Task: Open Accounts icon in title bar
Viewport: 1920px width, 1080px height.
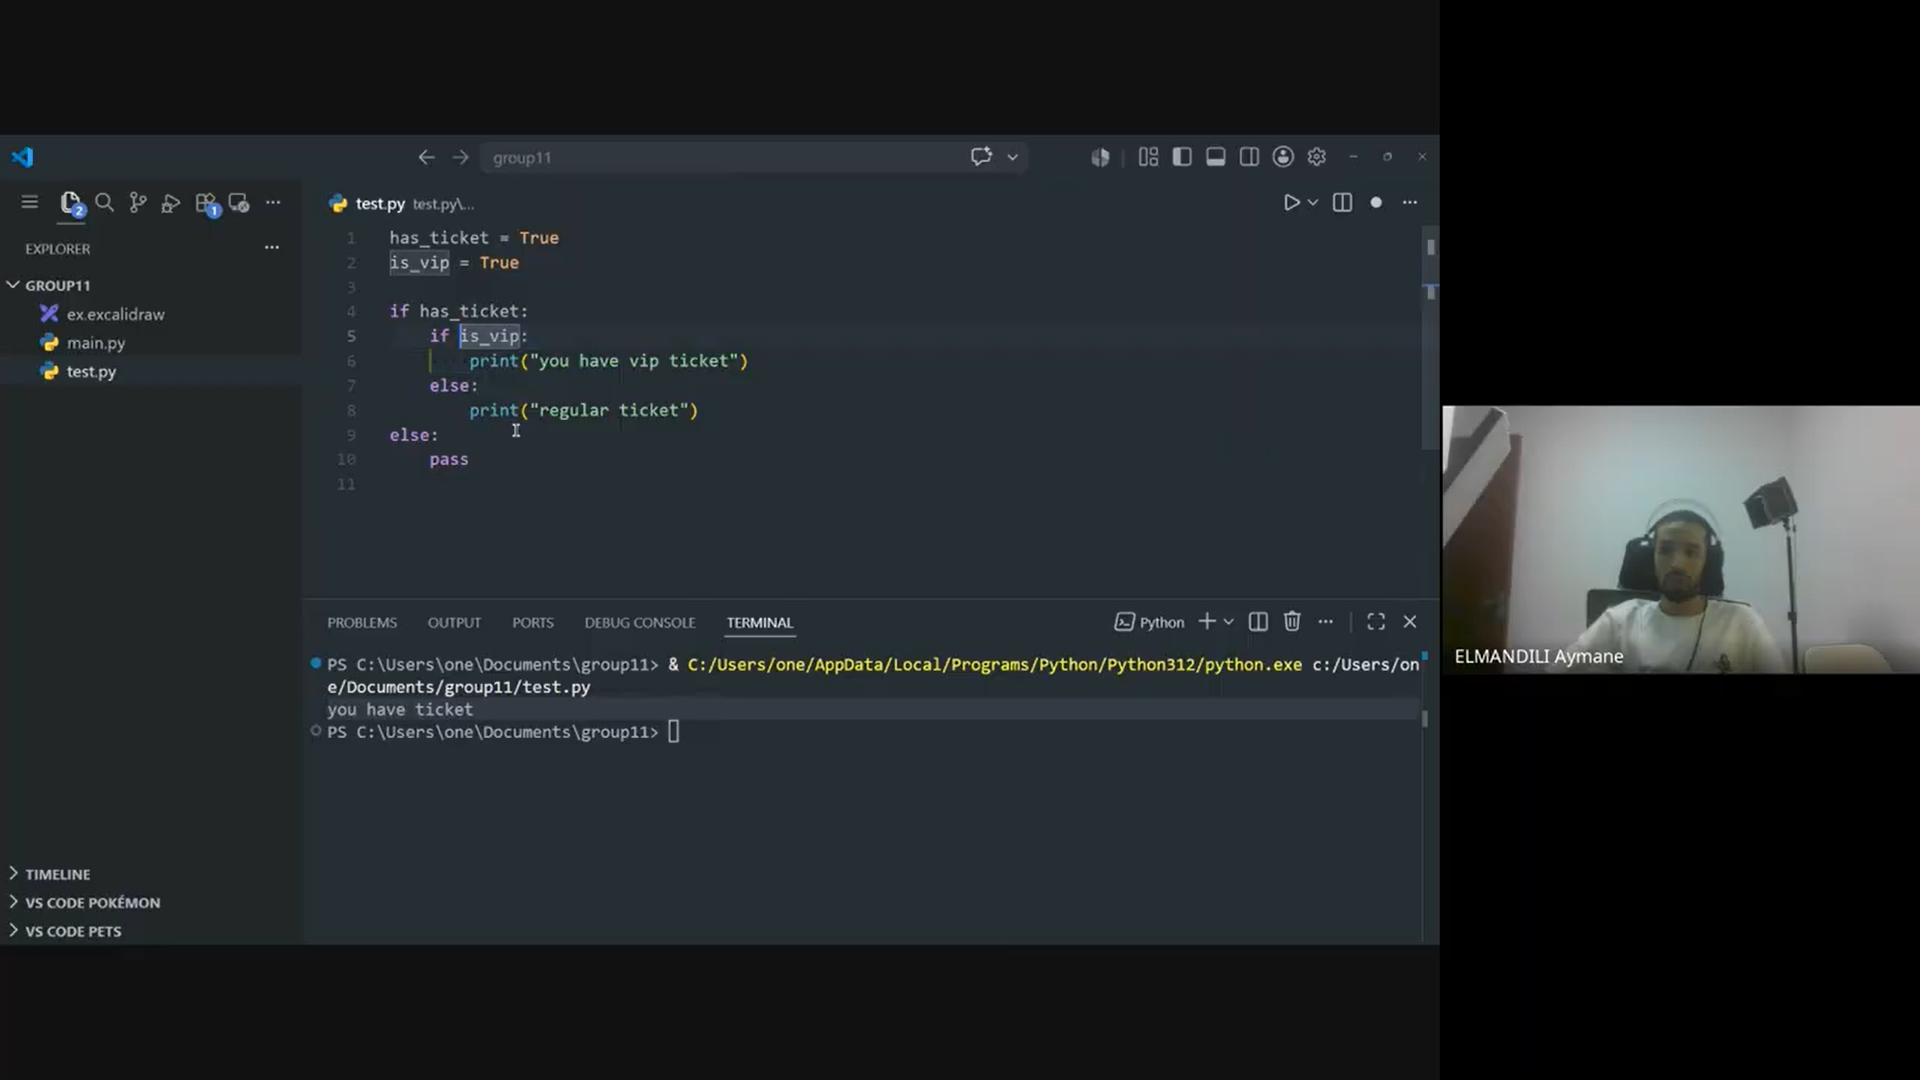Action: (x=1283, y=157)
